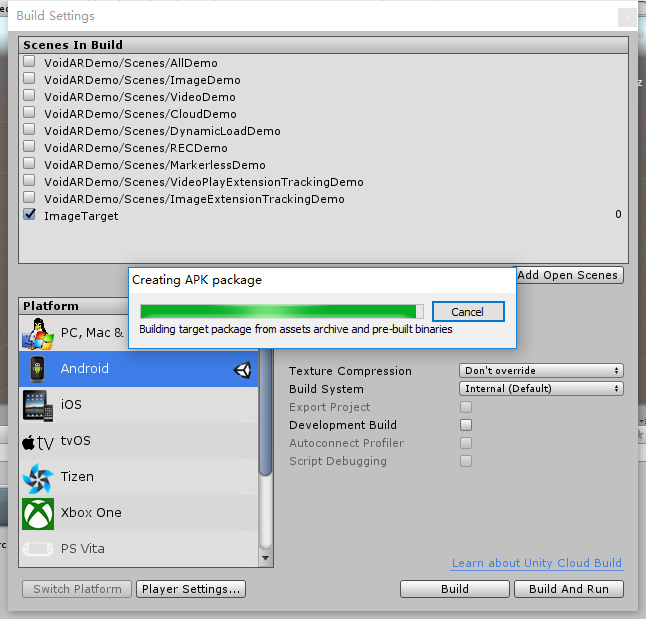The image size is (646, 619).
Task: Select the Xbox One platform label
Action: click(x=91, y=512)
